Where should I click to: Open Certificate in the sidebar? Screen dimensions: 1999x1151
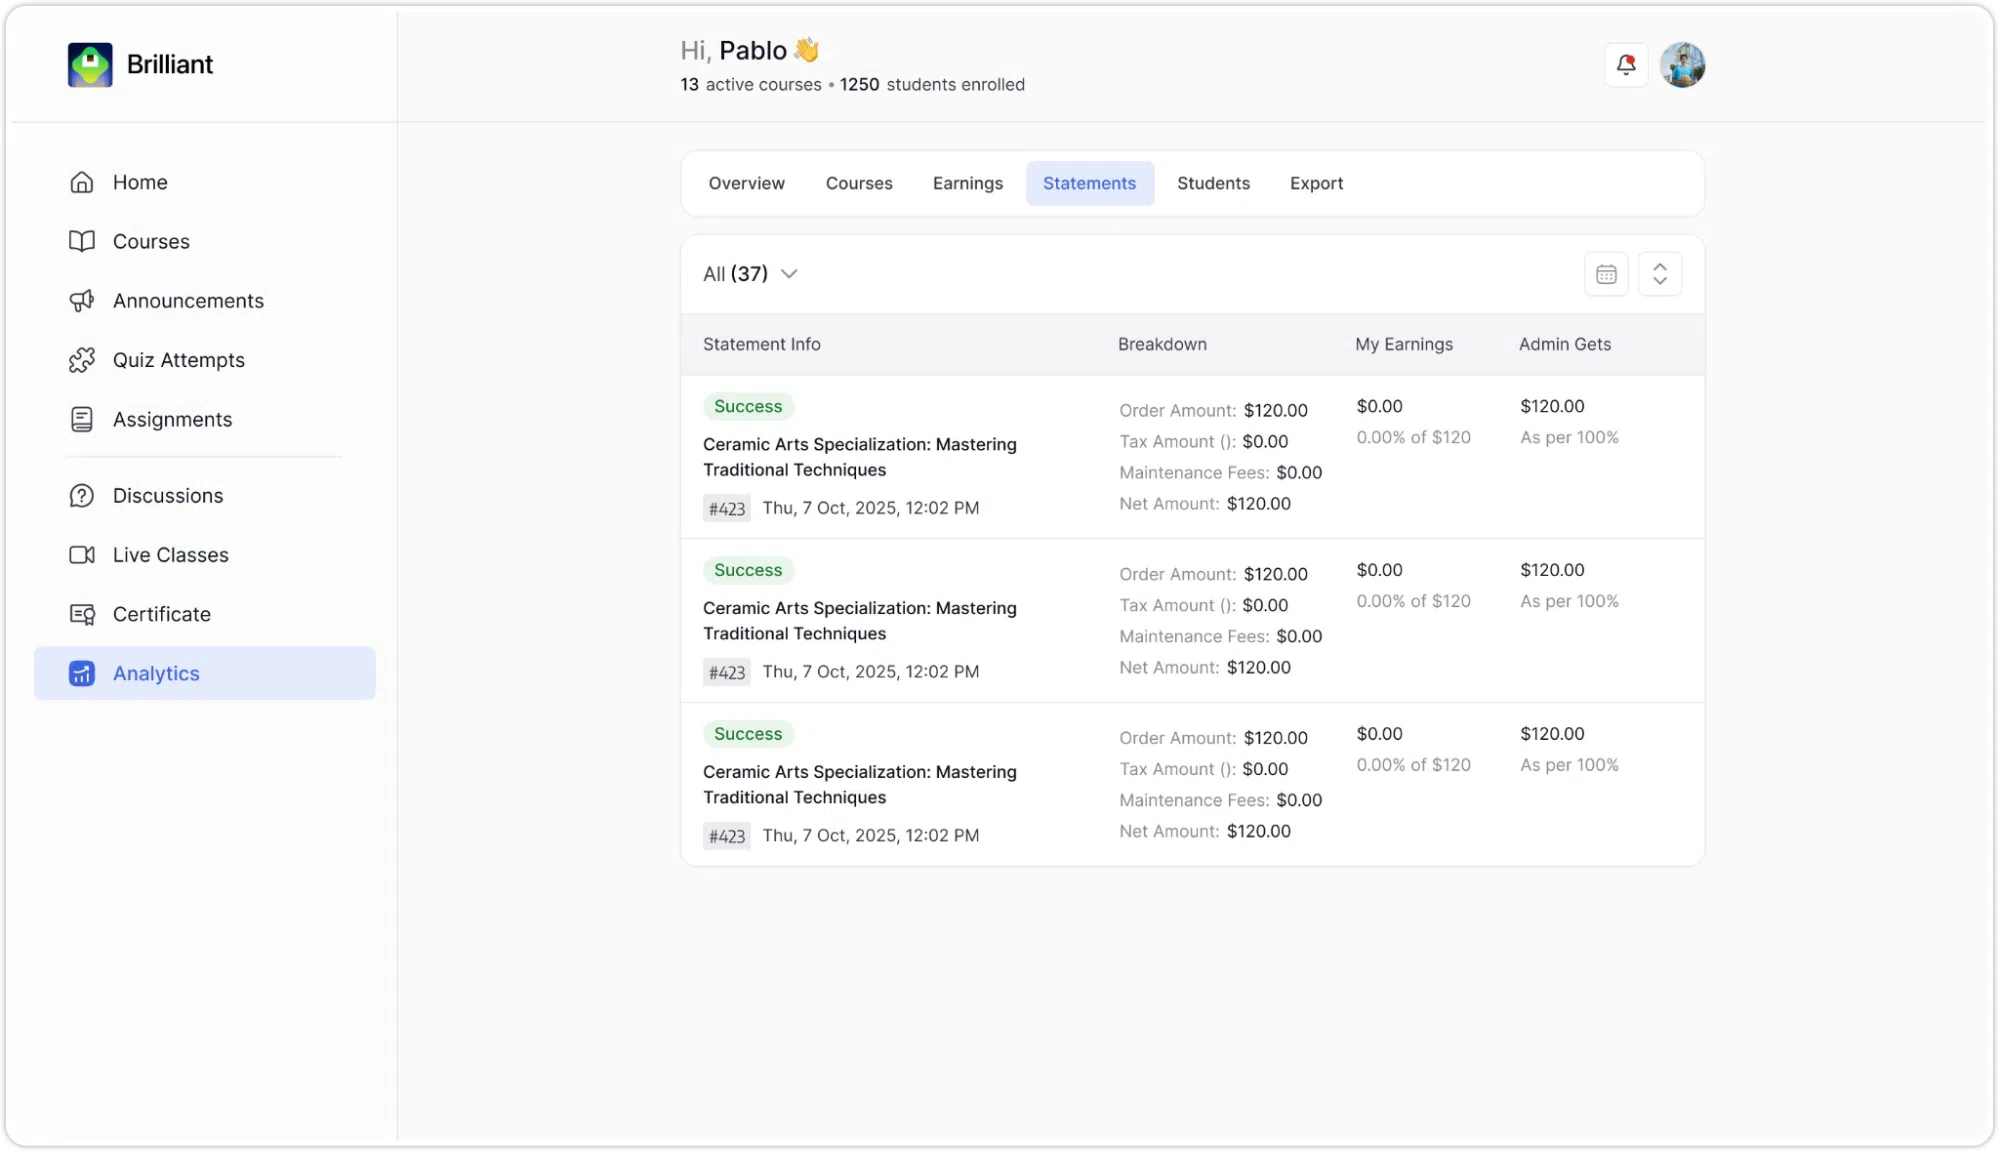click(205, 614)
